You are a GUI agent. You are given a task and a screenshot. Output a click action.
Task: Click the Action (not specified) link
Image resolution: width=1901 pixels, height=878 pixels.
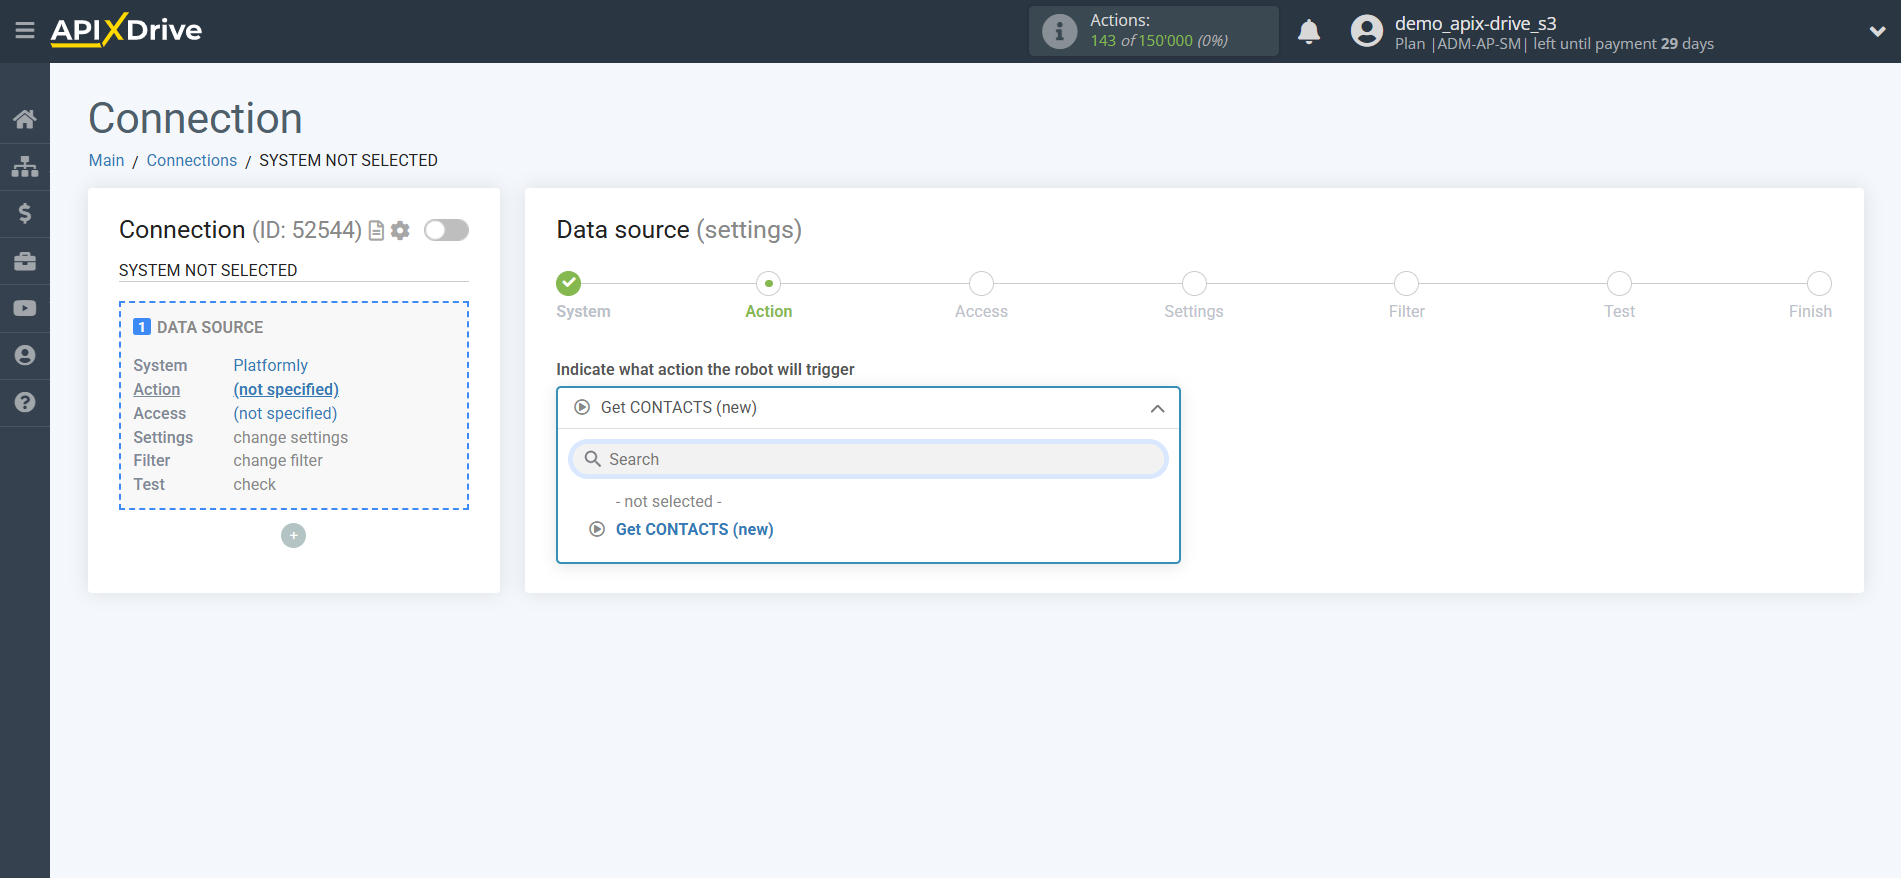[286, 390]
